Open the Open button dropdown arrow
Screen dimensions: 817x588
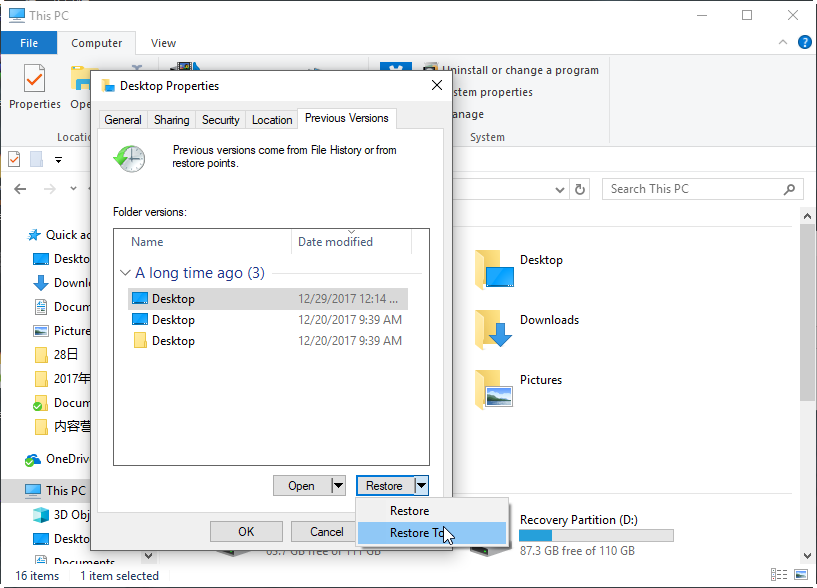pyautogui.click(x=338, y=486)
